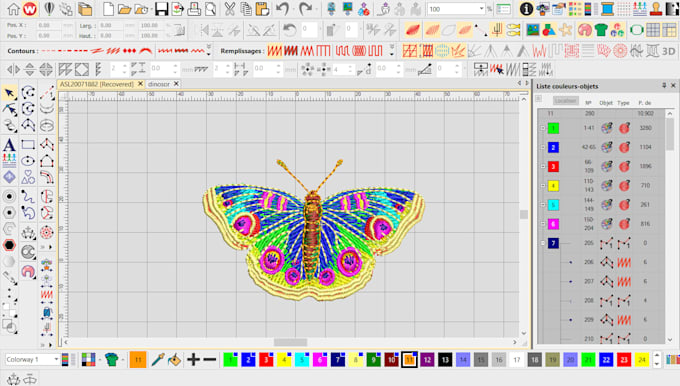Expand color 2 group in object list
The image size is (680, 386).
click(543, 147)
